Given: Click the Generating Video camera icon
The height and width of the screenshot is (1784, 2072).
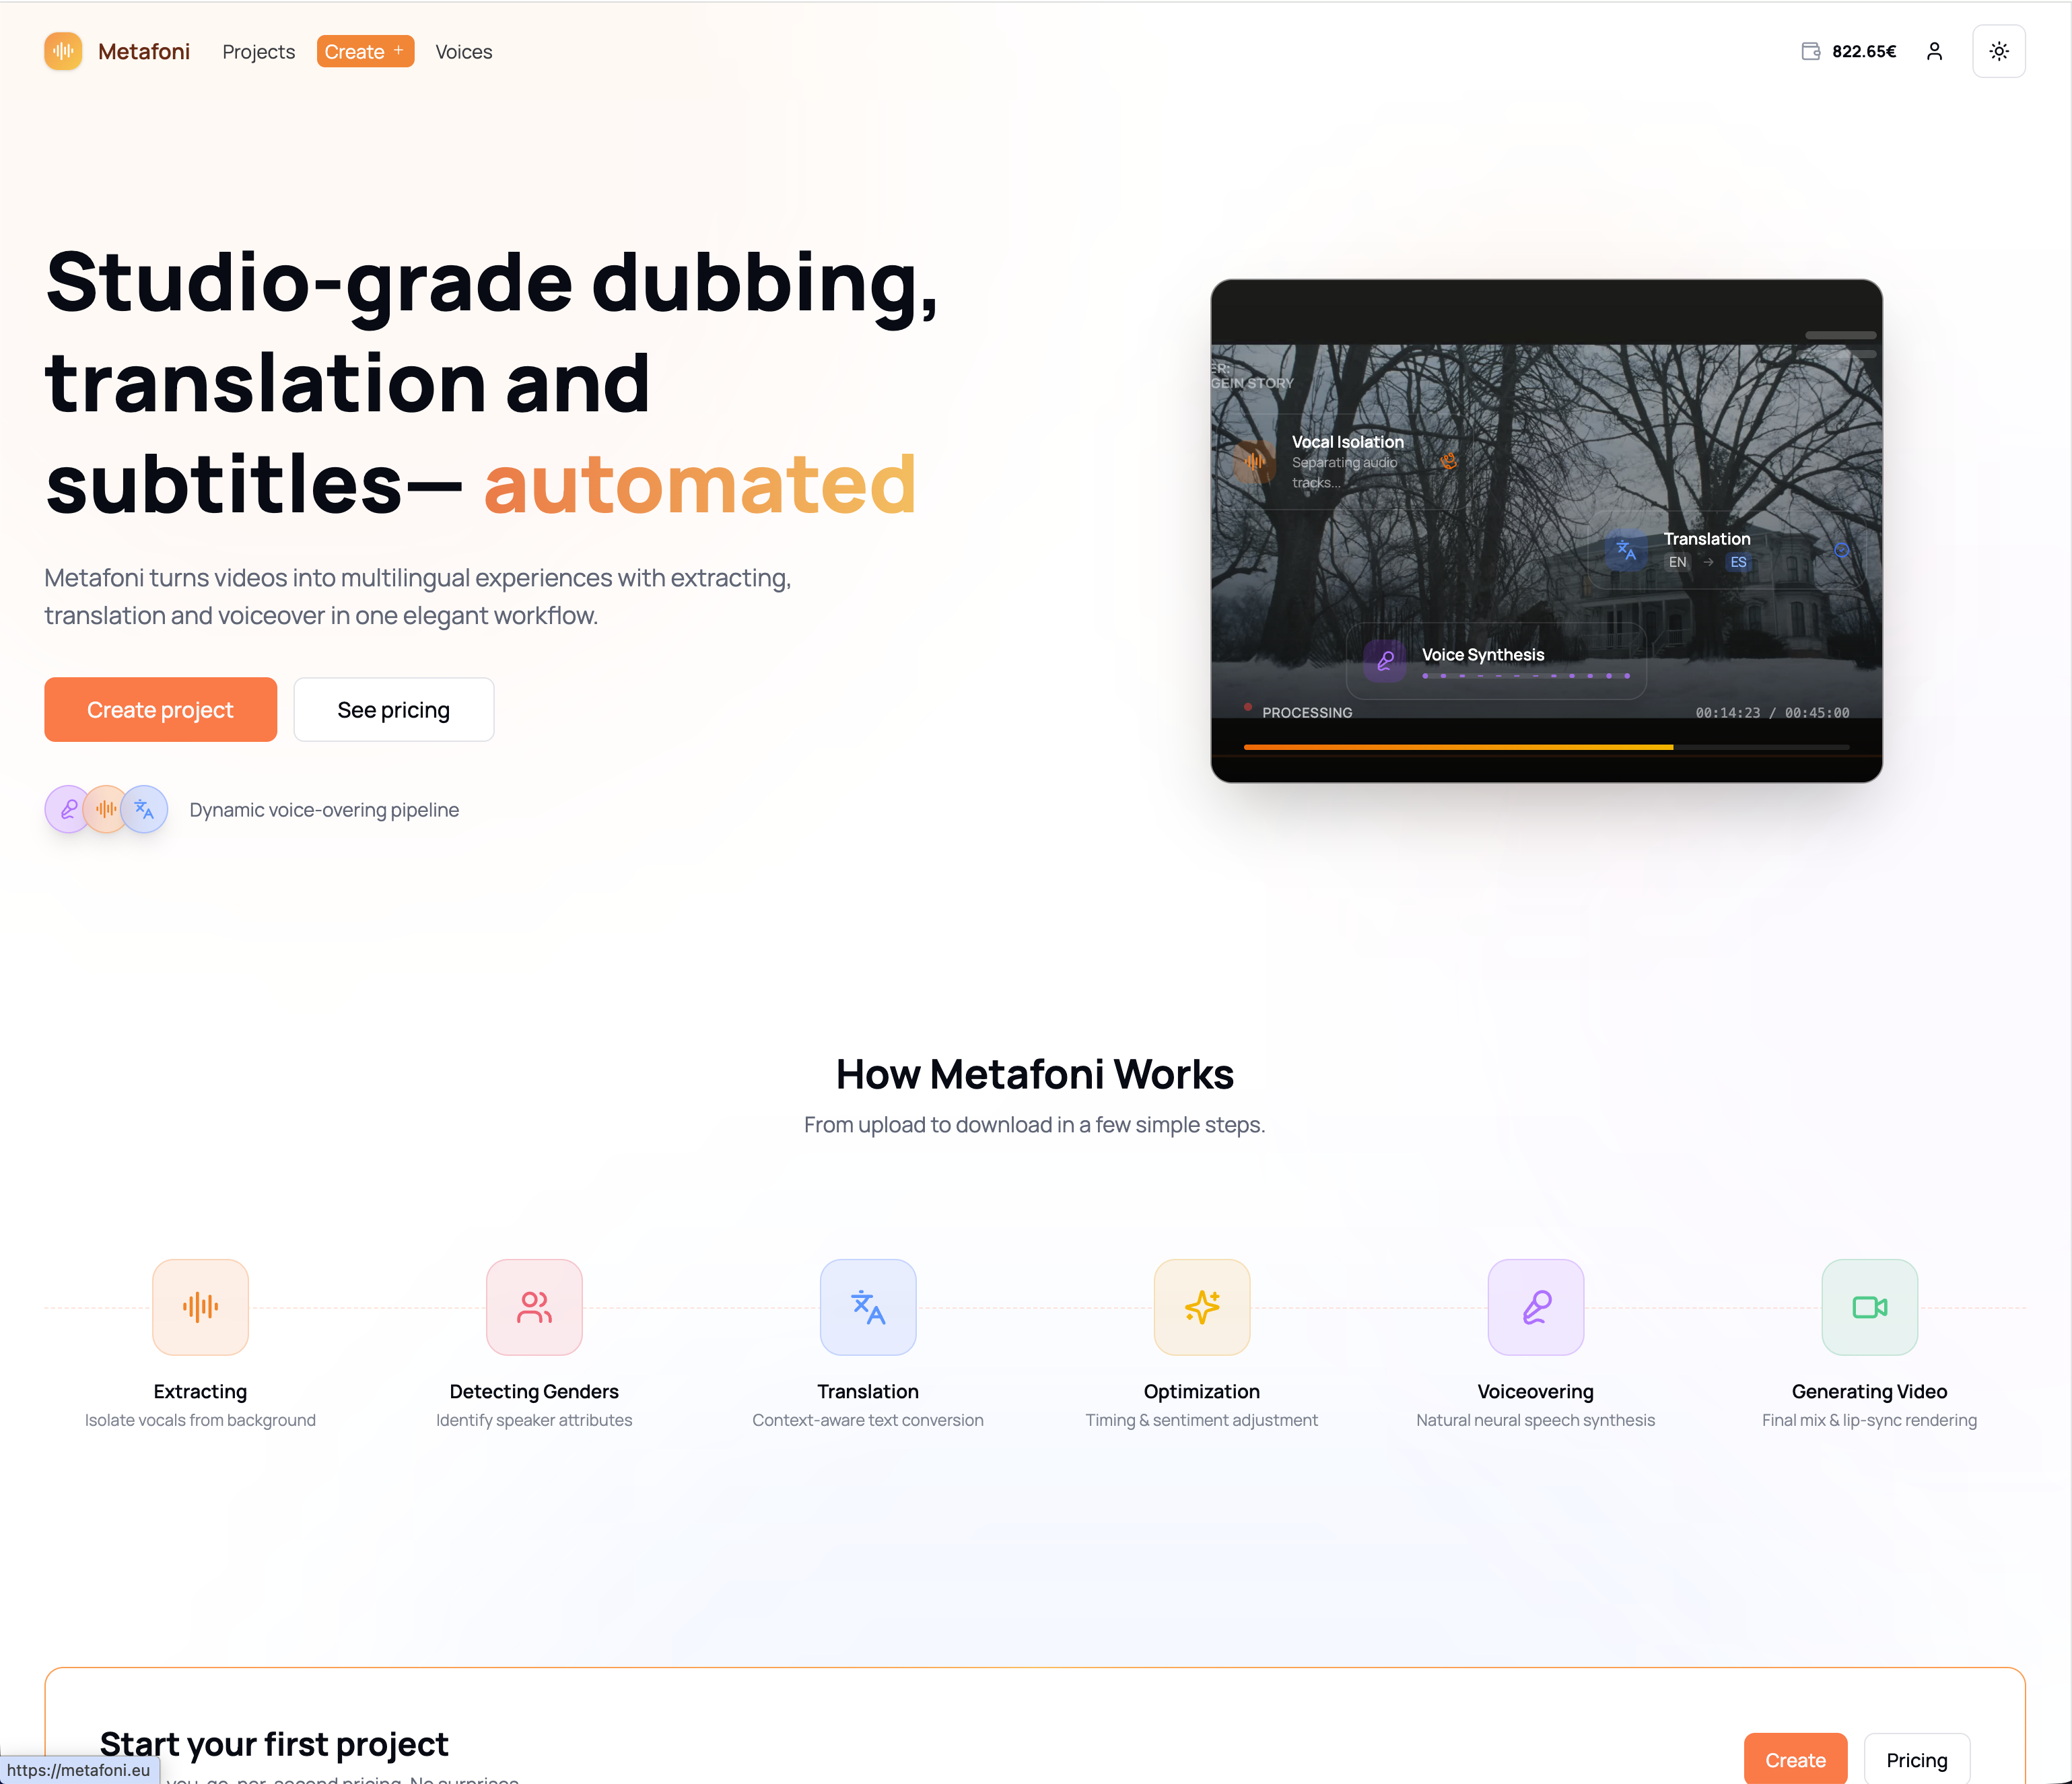Looking at the screenshot, I should [x=1869, y=1307].
